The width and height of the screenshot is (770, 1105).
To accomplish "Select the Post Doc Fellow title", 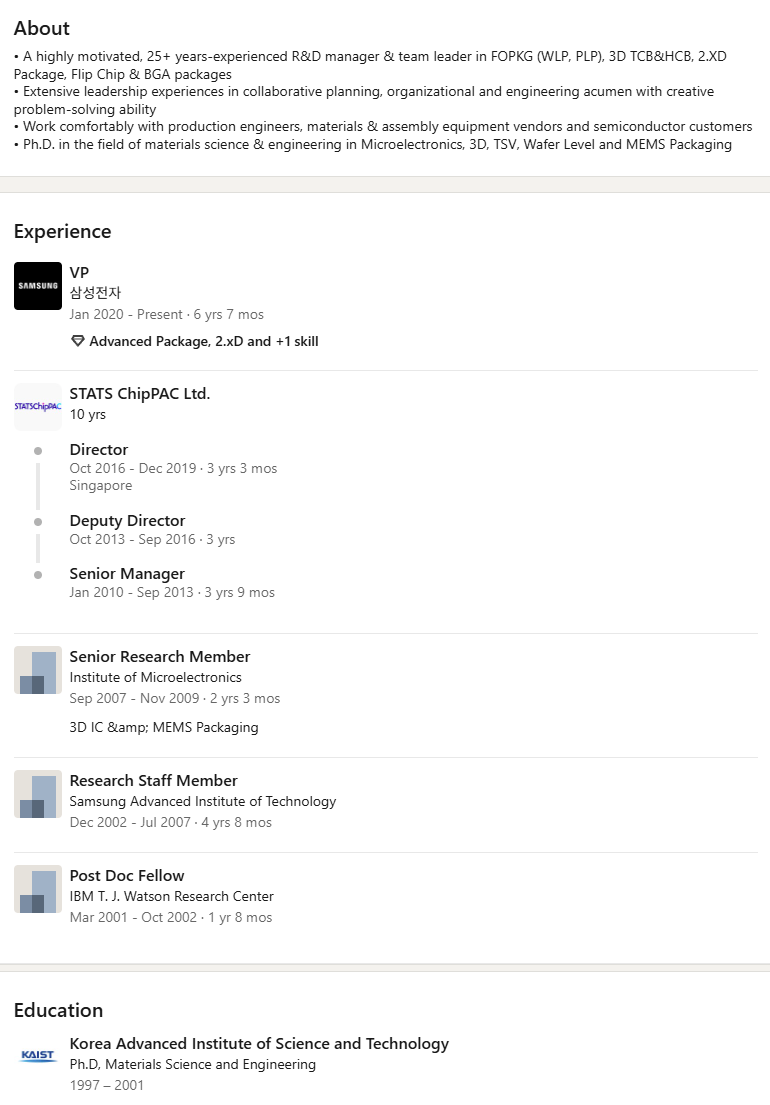I will (127, 875).
